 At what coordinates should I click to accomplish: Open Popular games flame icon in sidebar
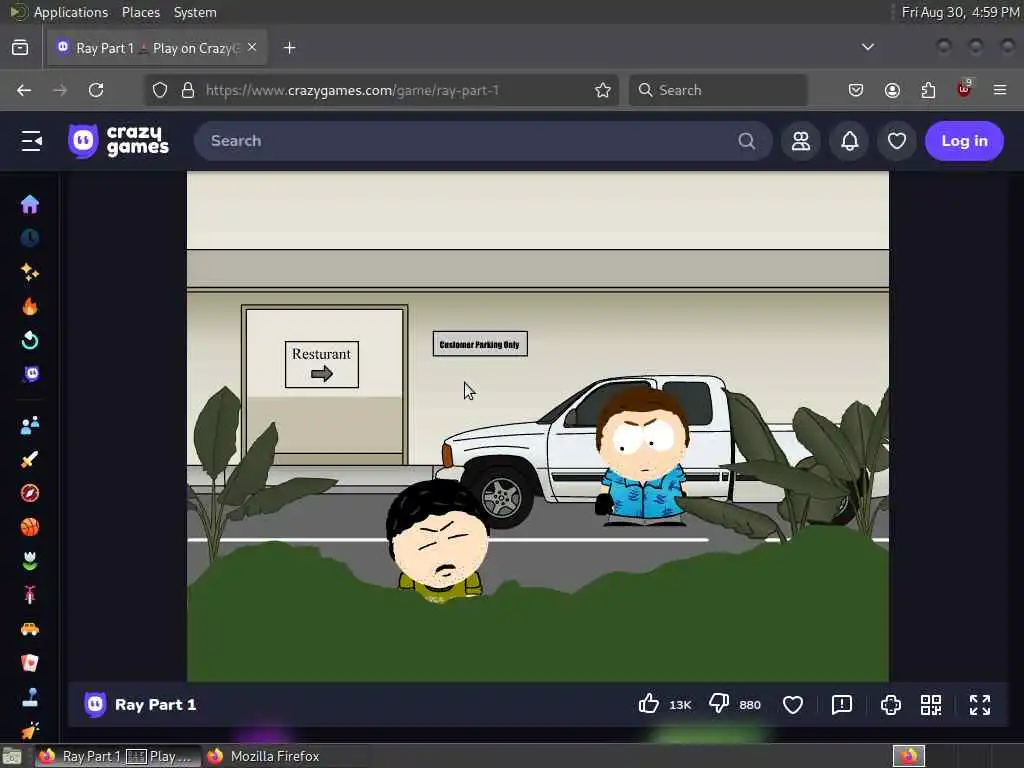(29, 306)
